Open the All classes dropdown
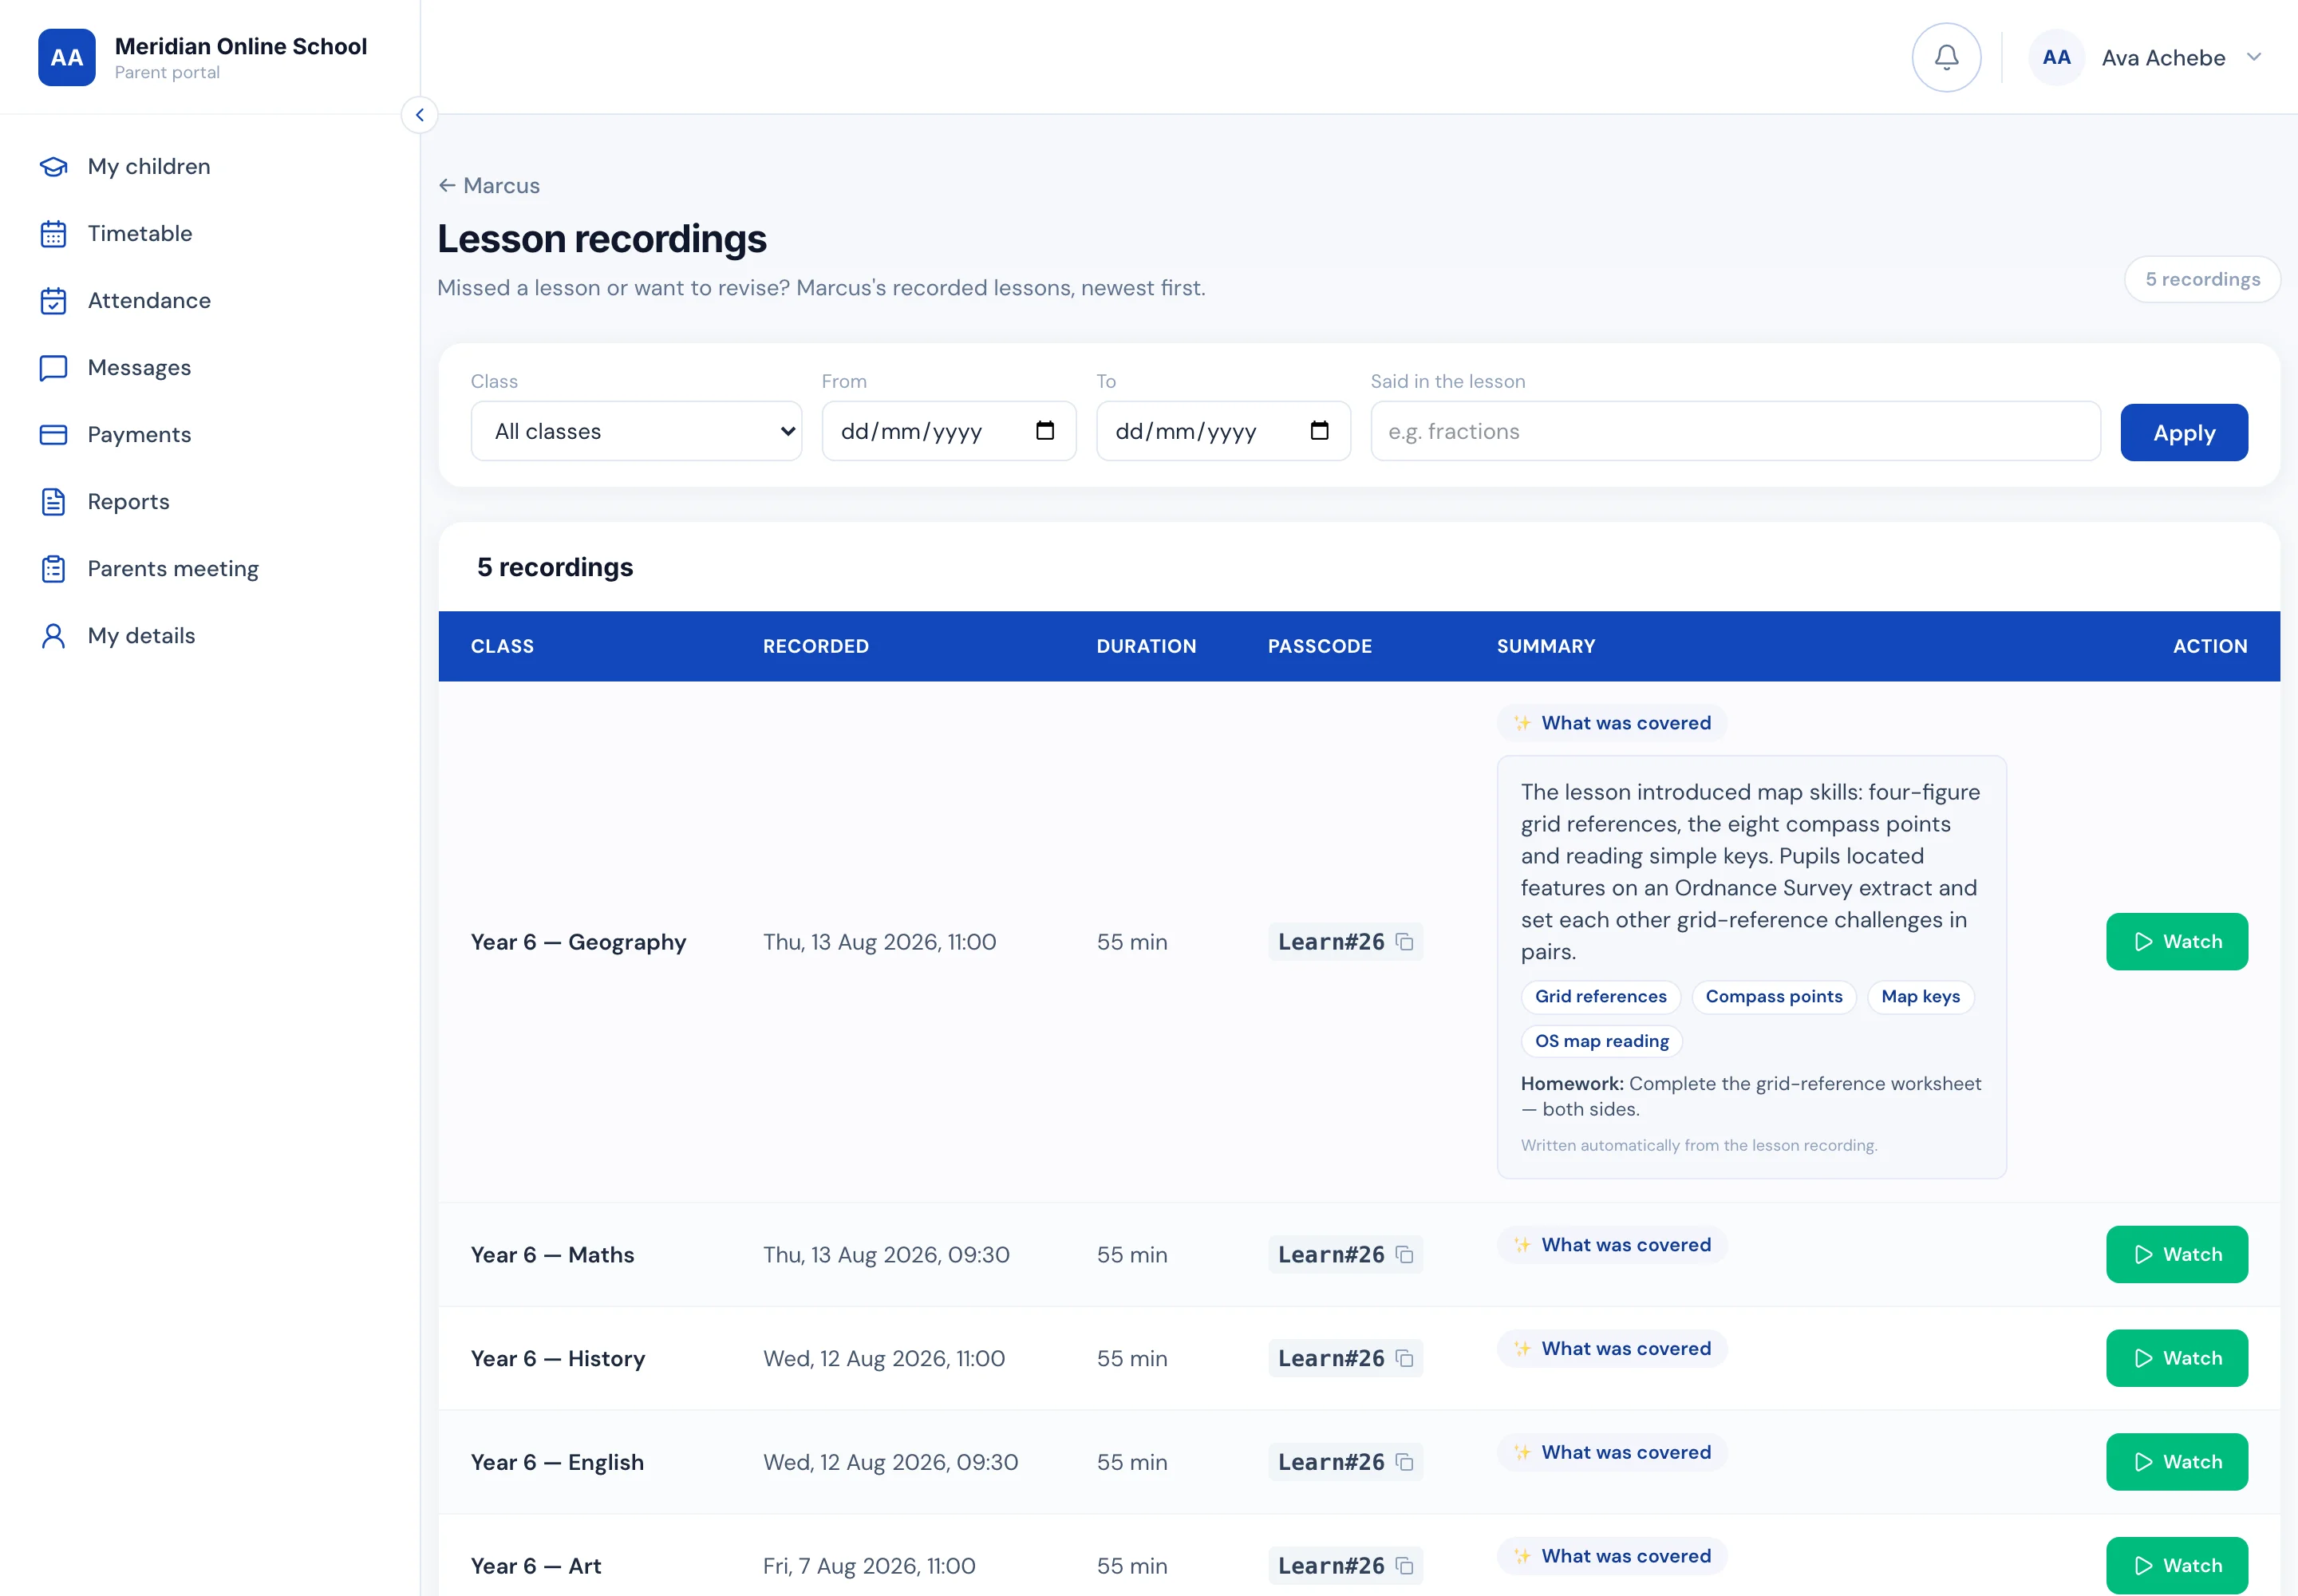2298x1596 pixels. tap(636, 431)
